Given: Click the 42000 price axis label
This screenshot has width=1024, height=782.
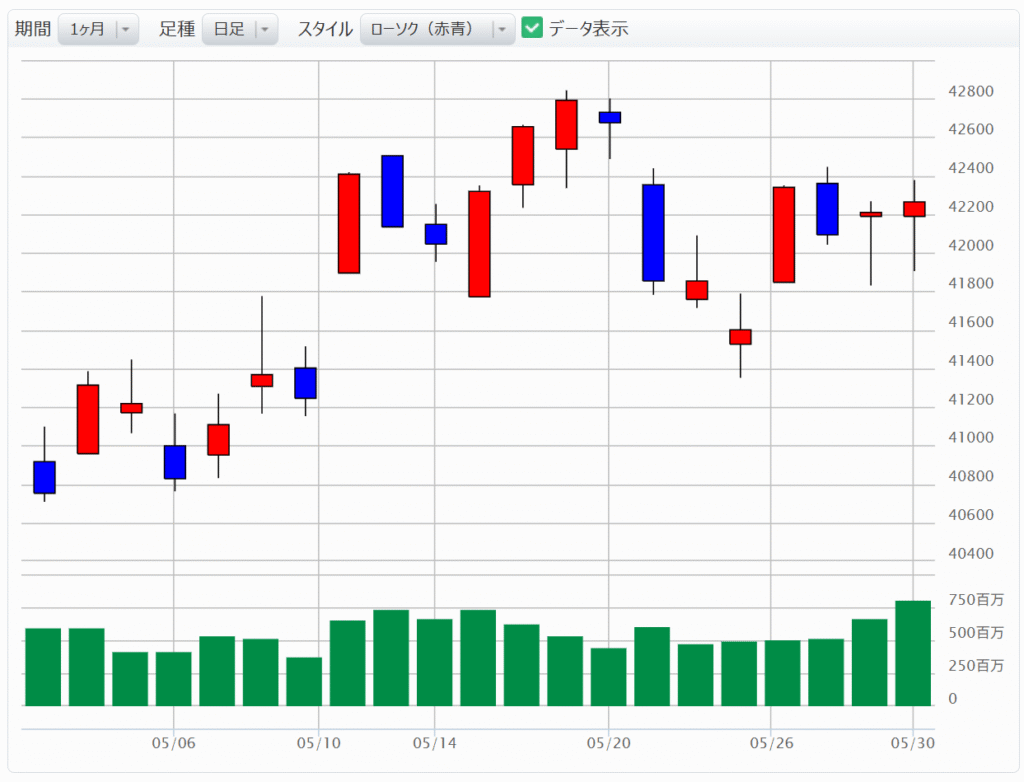Looking at the screenshot, I should tap(970, 246).
